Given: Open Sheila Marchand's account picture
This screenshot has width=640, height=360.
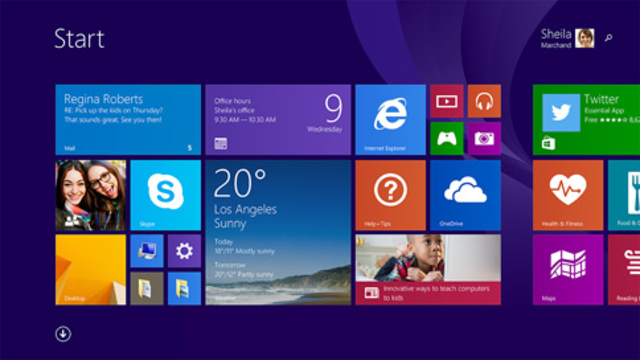Looking at the screenshot, I should pyautogui.click(x=585, y=38).
